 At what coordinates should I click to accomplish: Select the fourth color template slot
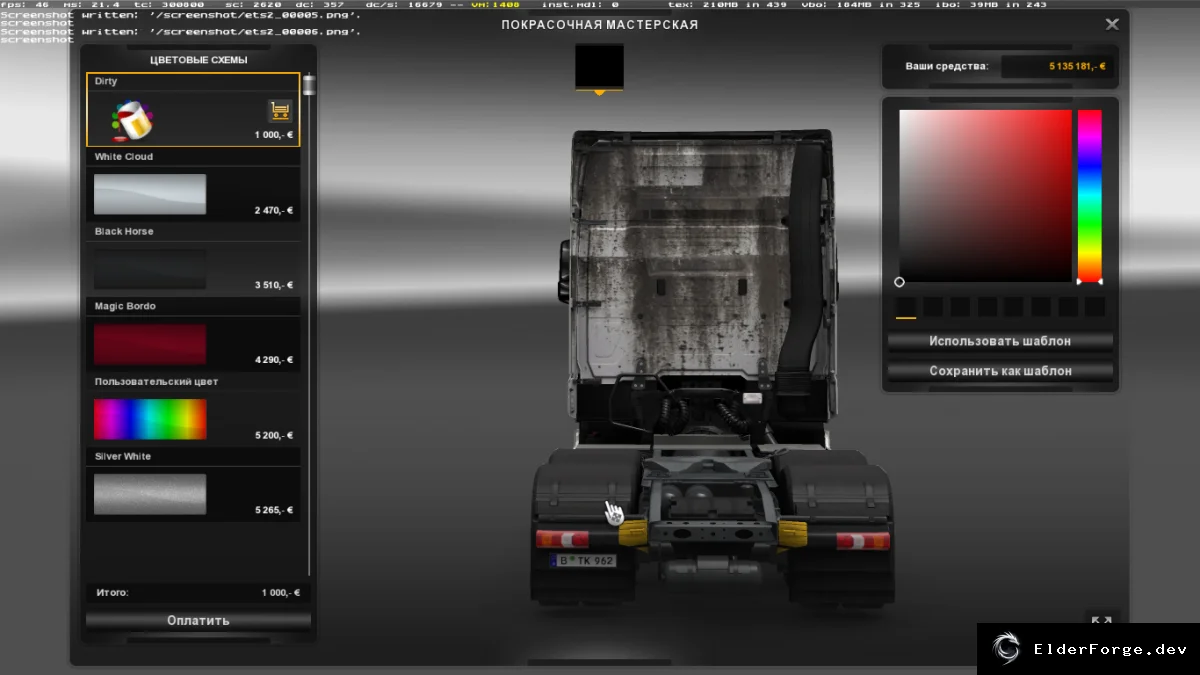click(987, 307)
